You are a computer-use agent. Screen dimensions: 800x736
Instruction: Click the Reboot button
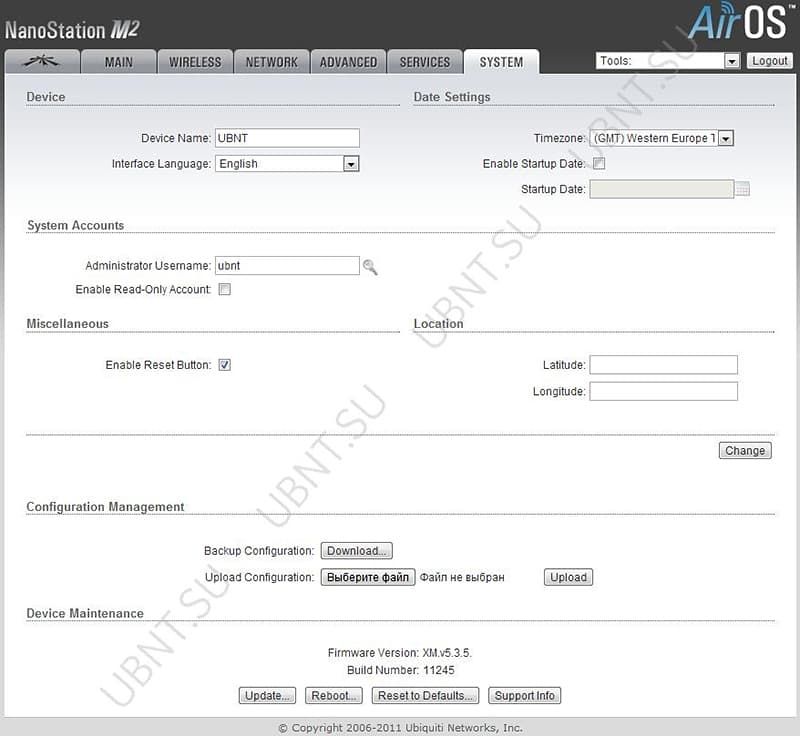coord(334,696)
